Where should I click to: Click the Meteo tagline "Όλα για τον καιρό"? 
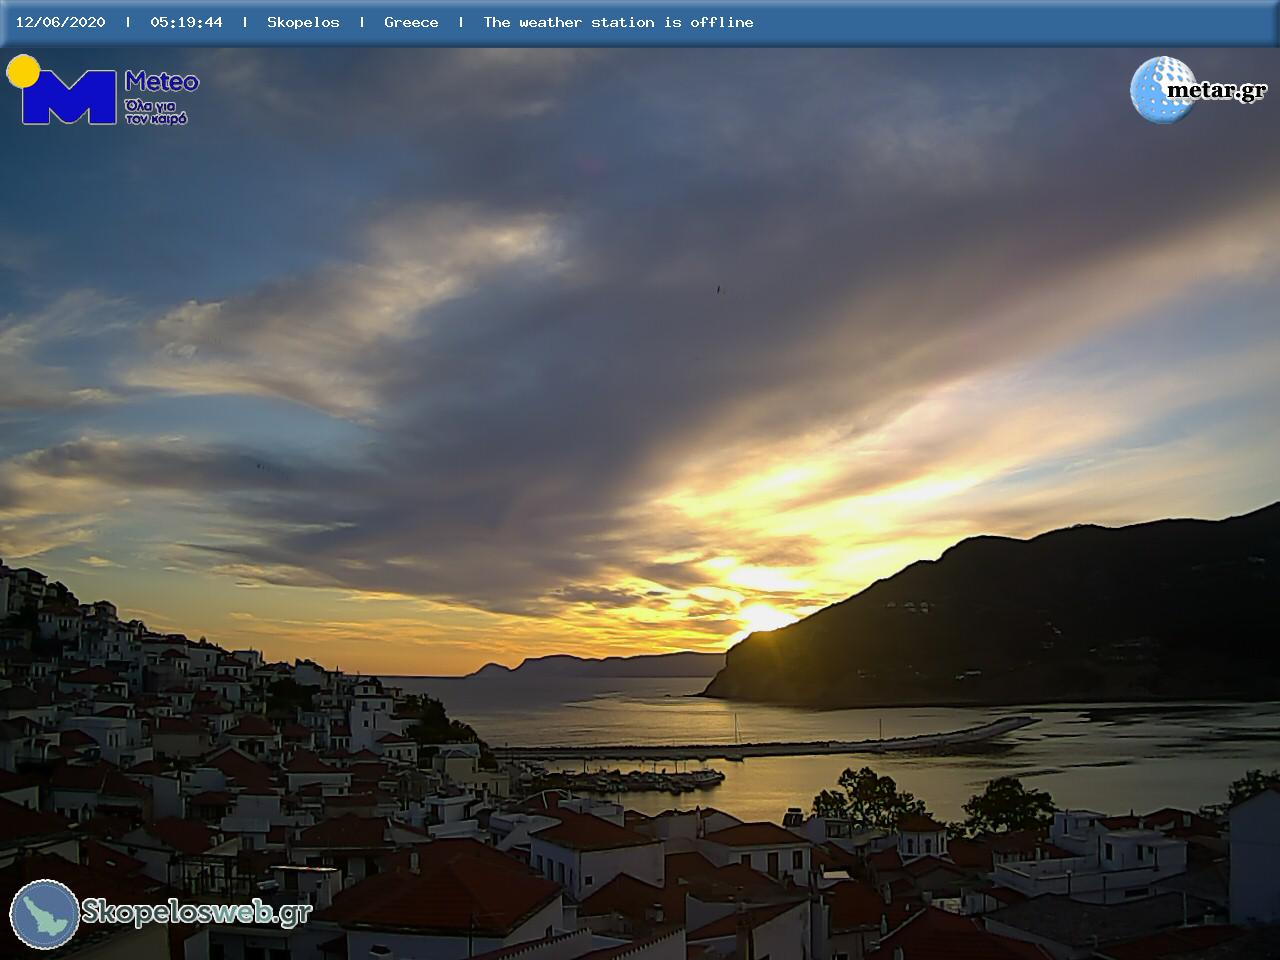156,111
